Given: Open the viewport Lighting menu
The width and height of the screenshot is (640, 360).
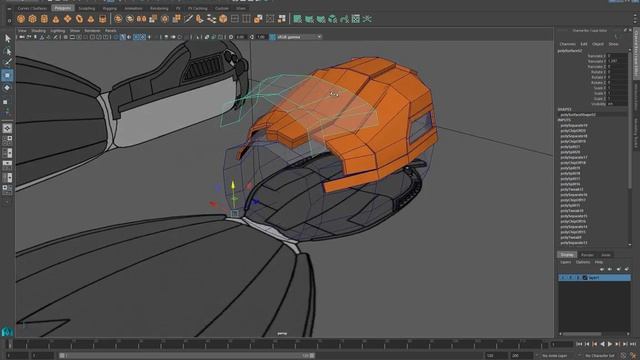Looking at the screenshot, I should tap(58, 31).
